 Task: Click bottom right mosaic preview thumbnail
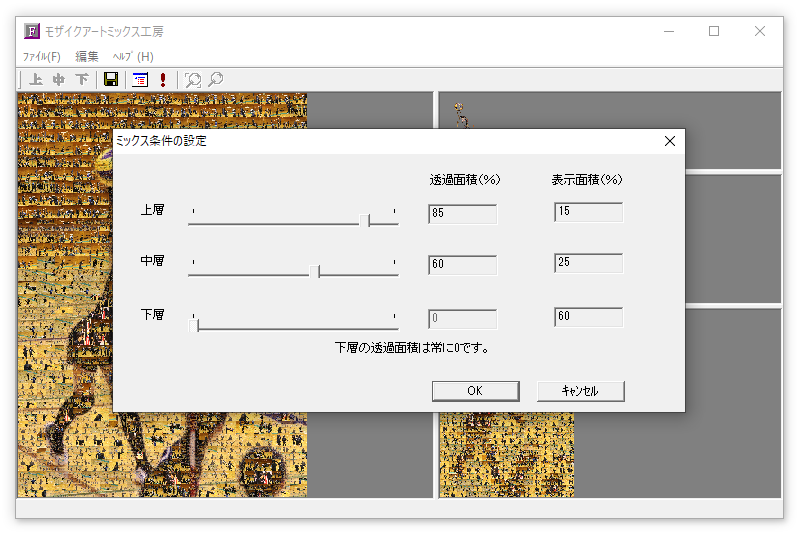tap(507, 454)
